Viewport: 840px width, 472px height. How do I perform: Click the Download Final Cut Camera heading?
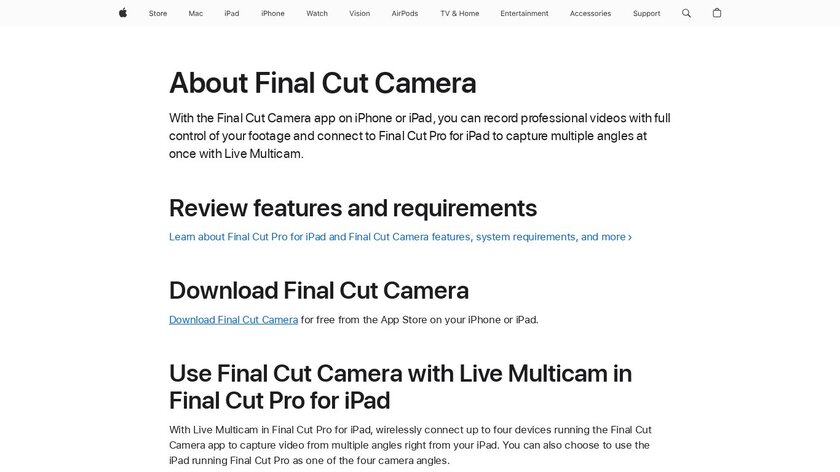coord(319,290)
